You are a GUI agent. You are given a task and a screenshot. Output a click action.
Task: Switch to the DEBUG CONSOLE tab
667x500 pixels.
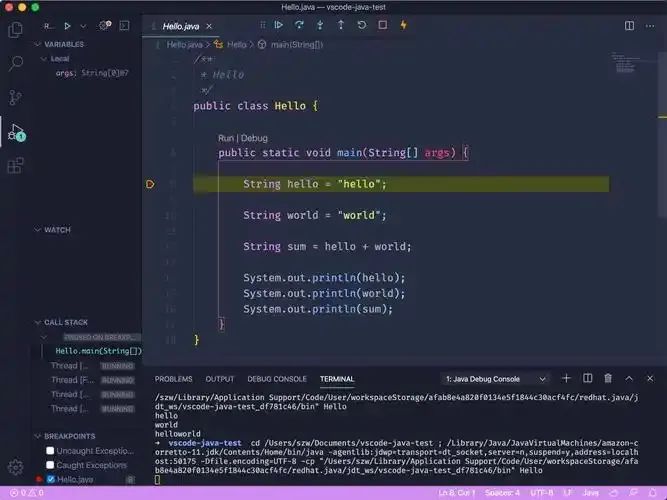pos(277,379)
